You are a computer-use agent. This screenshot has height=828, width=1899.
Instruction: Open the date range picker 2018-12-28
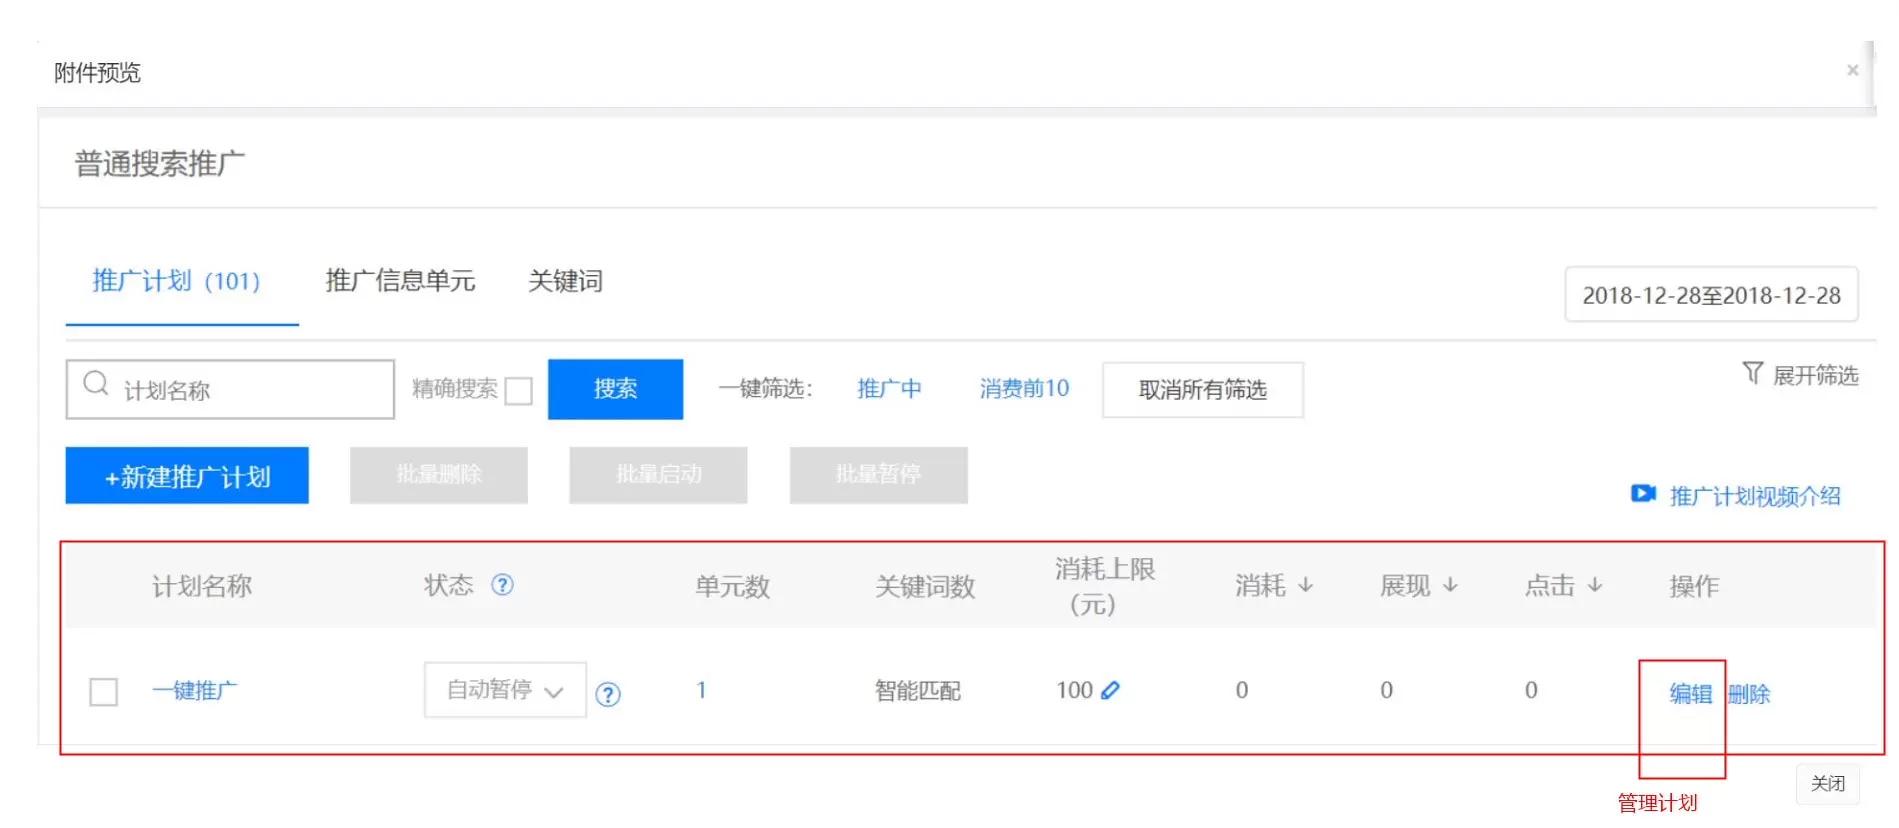1711,295
